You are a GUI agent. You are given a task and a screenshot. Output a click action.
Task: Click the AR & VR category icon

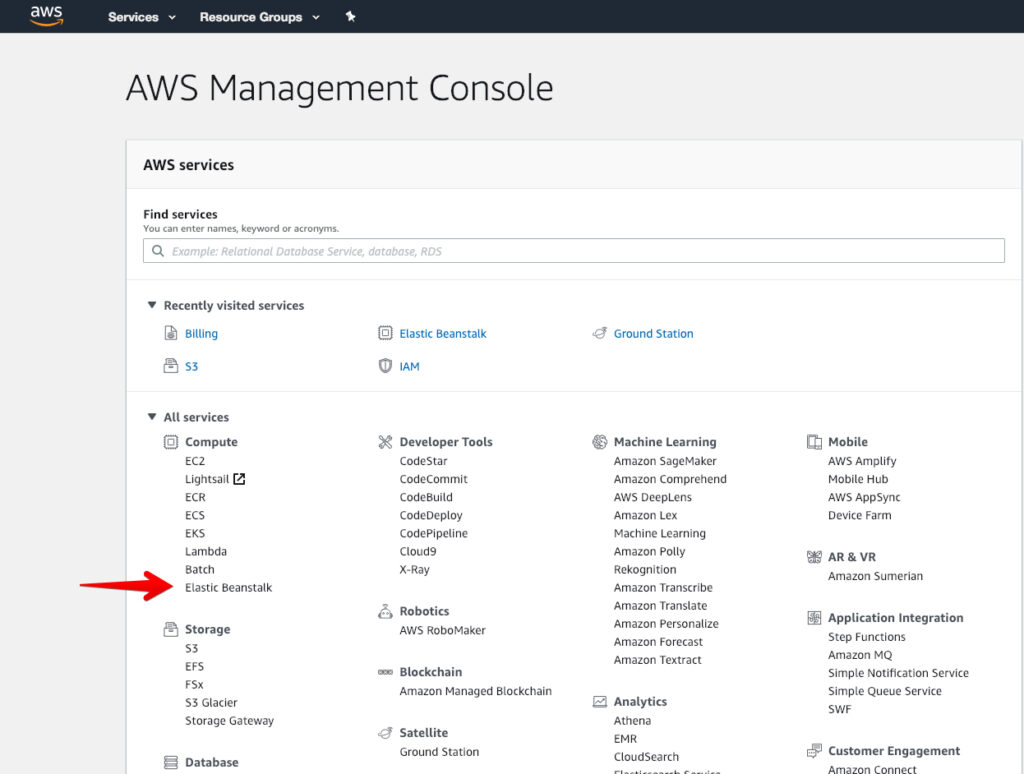click(x=814, y=557)
